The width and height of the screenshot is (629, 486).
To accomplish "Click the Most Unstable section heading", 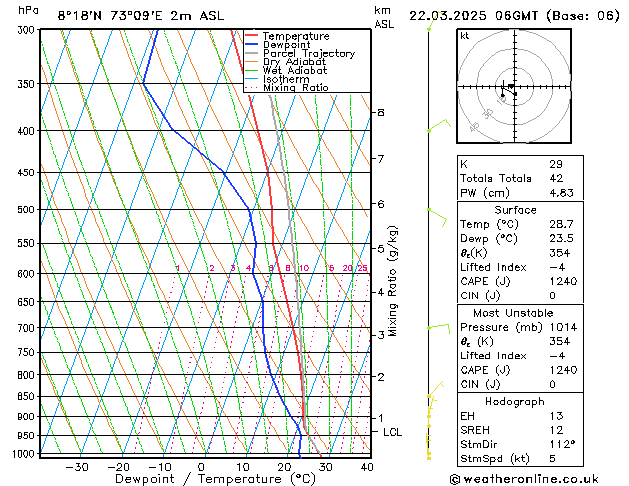I will pos(513,313).
